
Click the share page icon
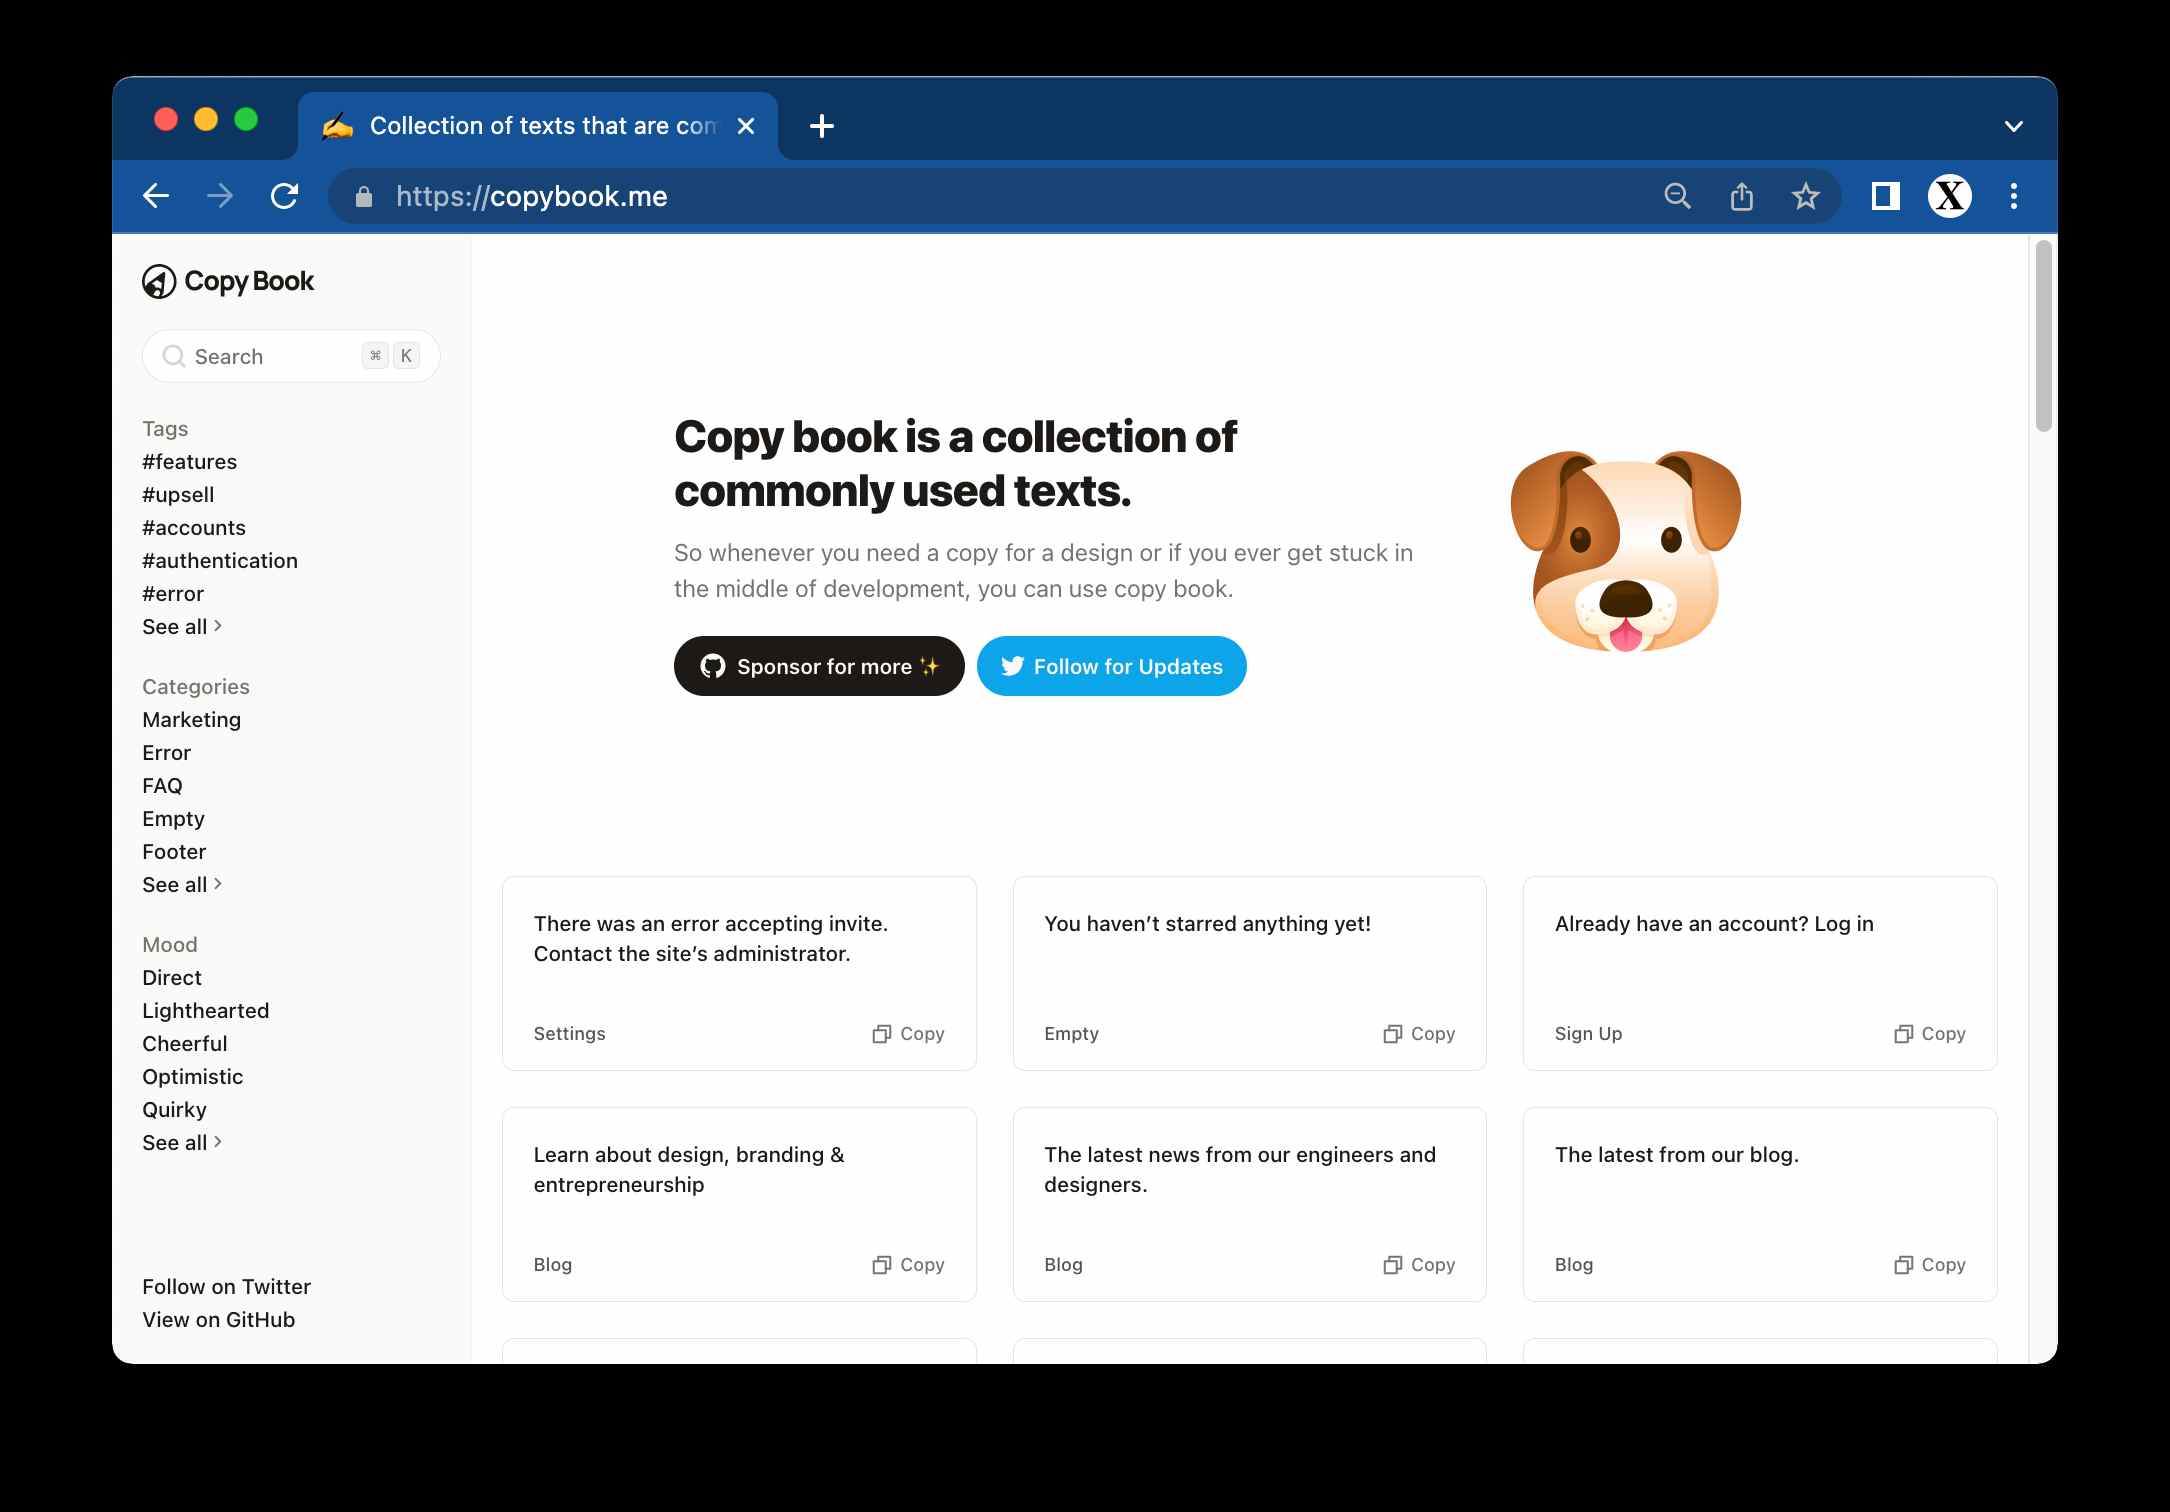tap(1742, 196)
